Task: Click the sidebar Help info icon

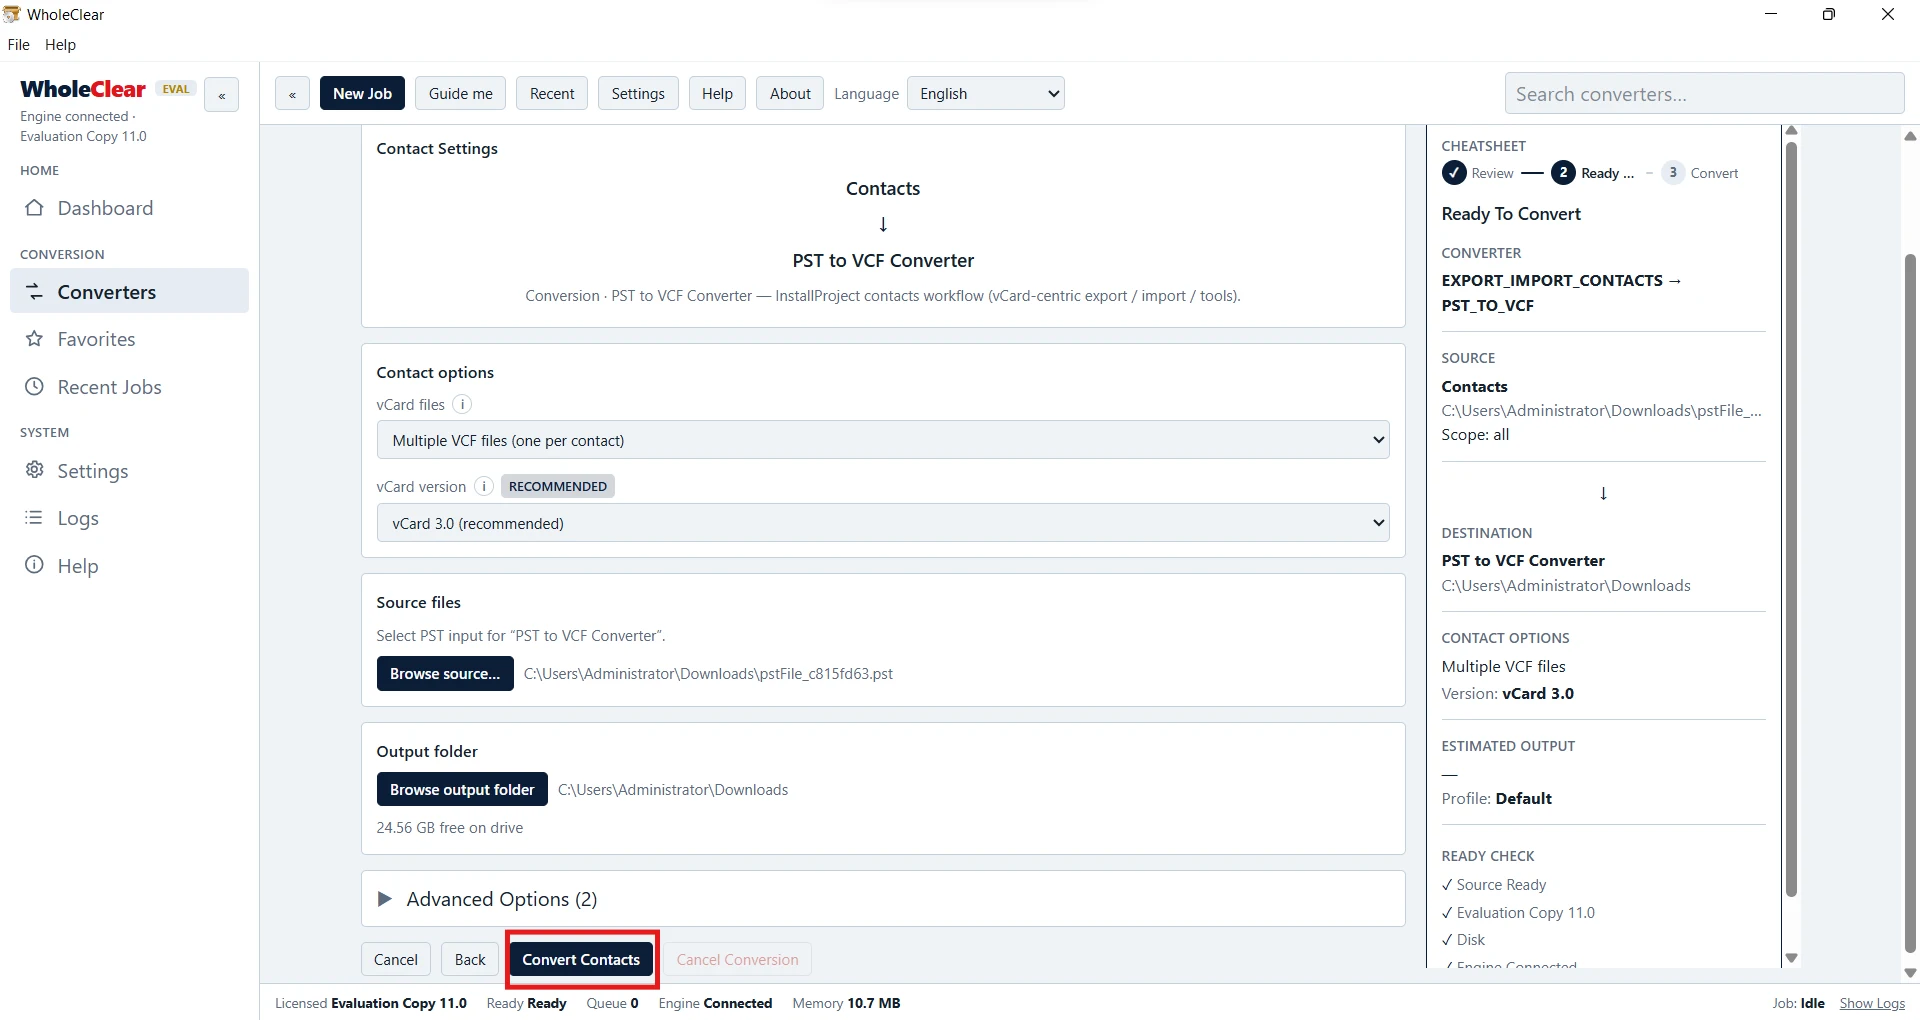Action: [34, 565]
